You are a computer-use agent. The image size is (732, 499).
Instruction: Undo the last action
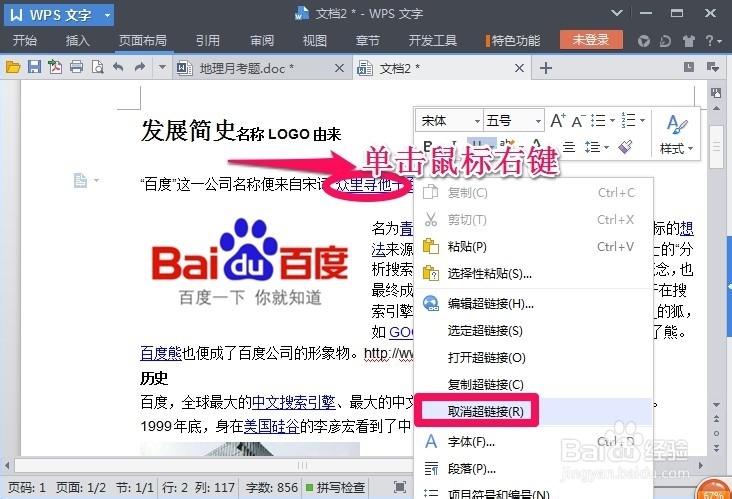point(119,67)
